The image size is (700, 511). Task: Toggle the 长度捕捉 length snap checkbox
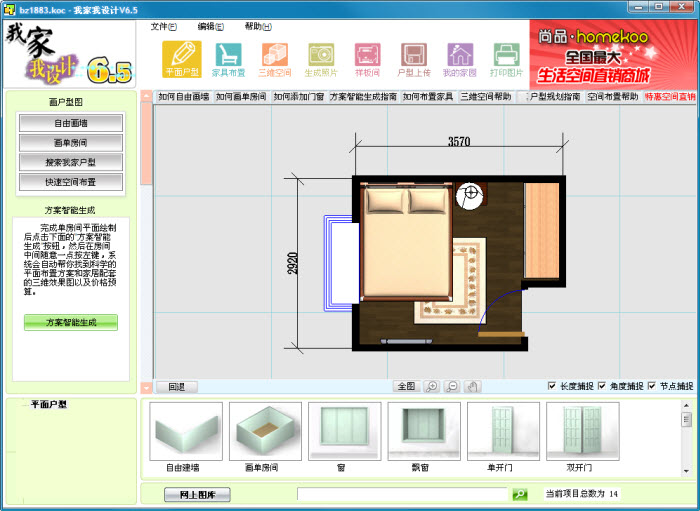tap(553, 386)
